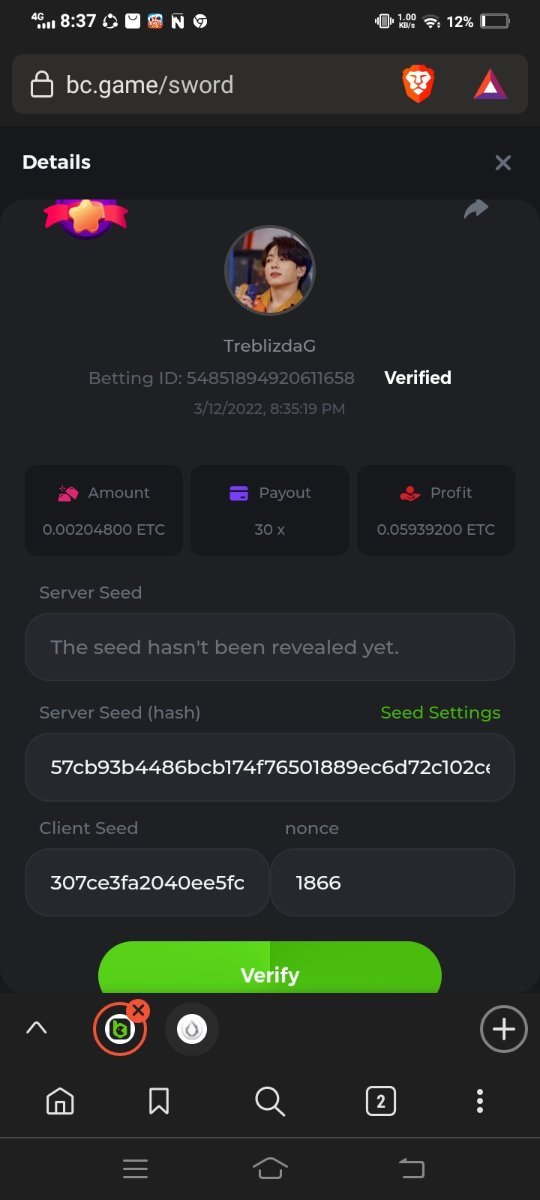Open the Brave Rewards triangle icon
The height and width of the screenshot is (1200, 540).
click(490, 85)
